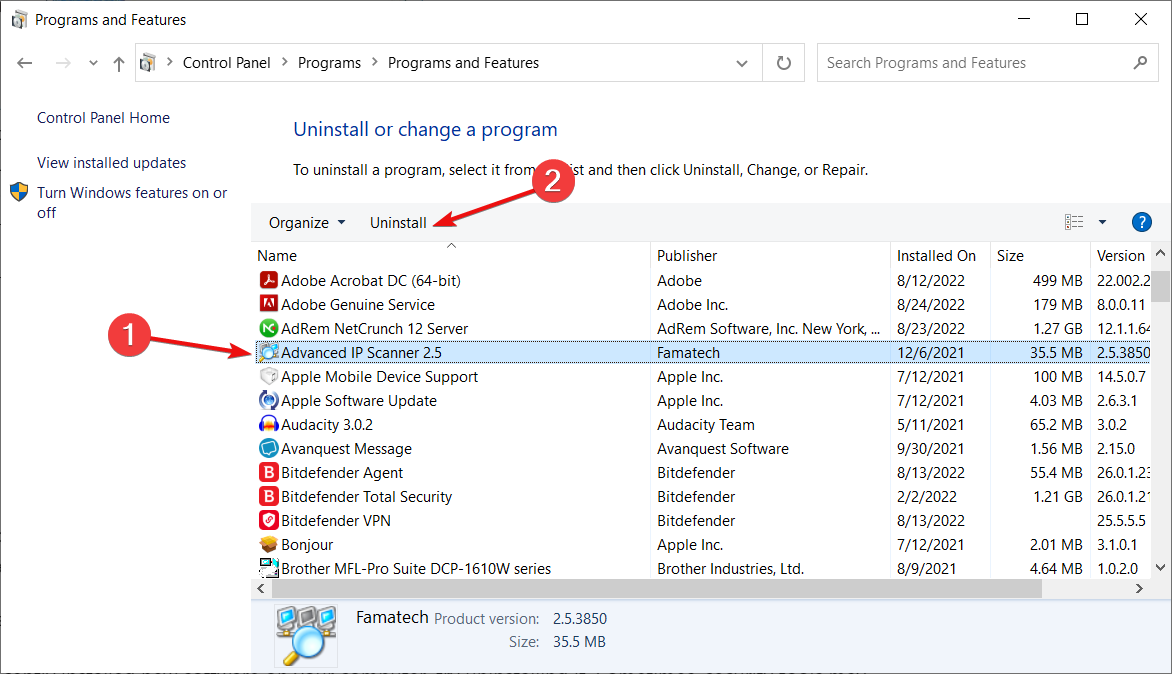This screenshot has height=674, width=1172.
Task: Click the Uninstall toolbar button
Action: [x=398, y=223]
